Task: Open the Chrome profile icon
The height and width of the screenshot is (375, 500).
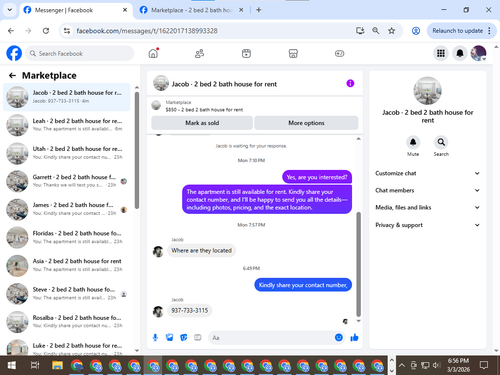Action: (416, 31)
